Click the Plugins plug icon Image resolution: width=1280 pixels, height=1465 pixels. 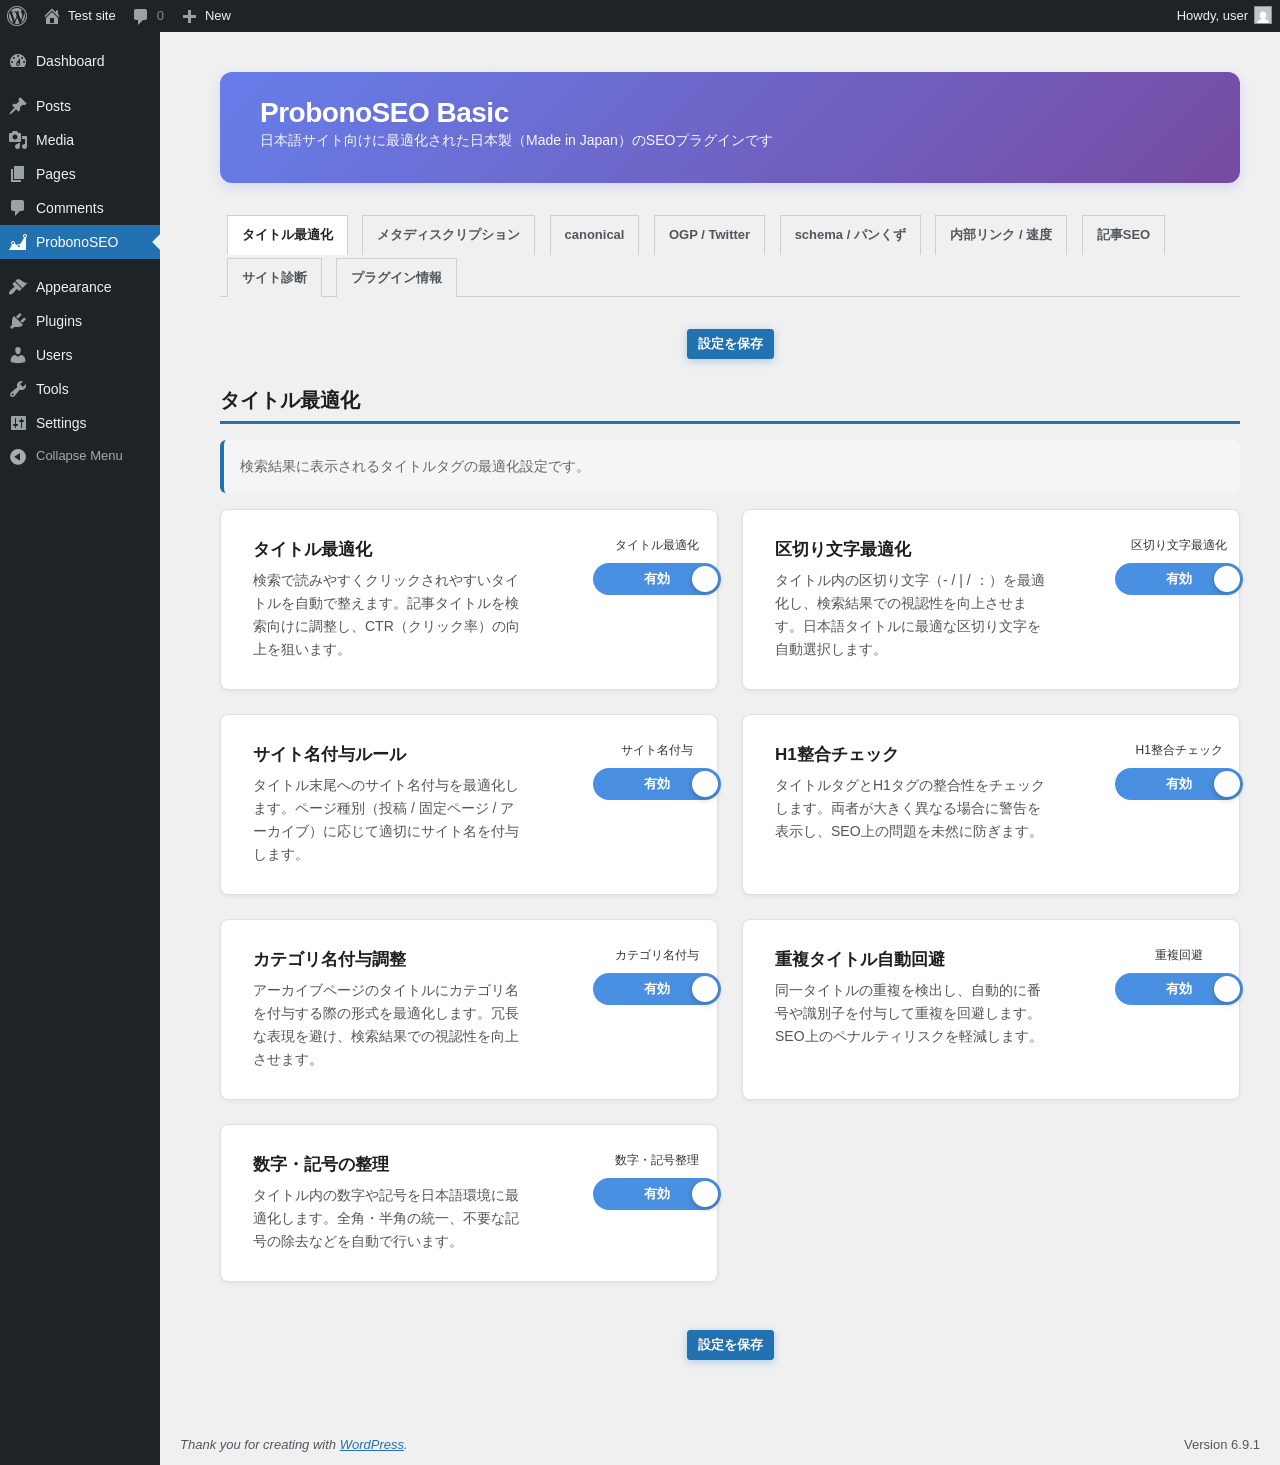18,321
